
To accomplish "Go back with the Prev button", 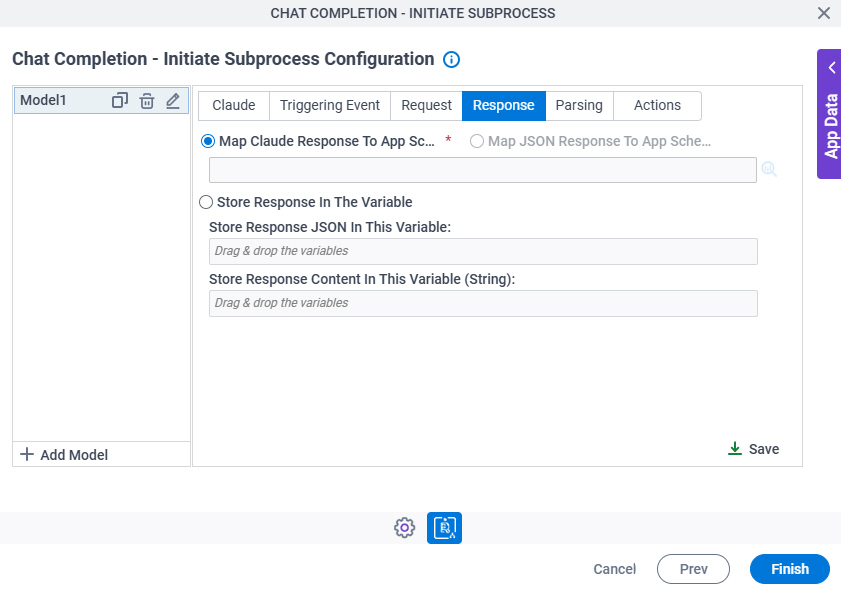I will [x=694, y=569].
